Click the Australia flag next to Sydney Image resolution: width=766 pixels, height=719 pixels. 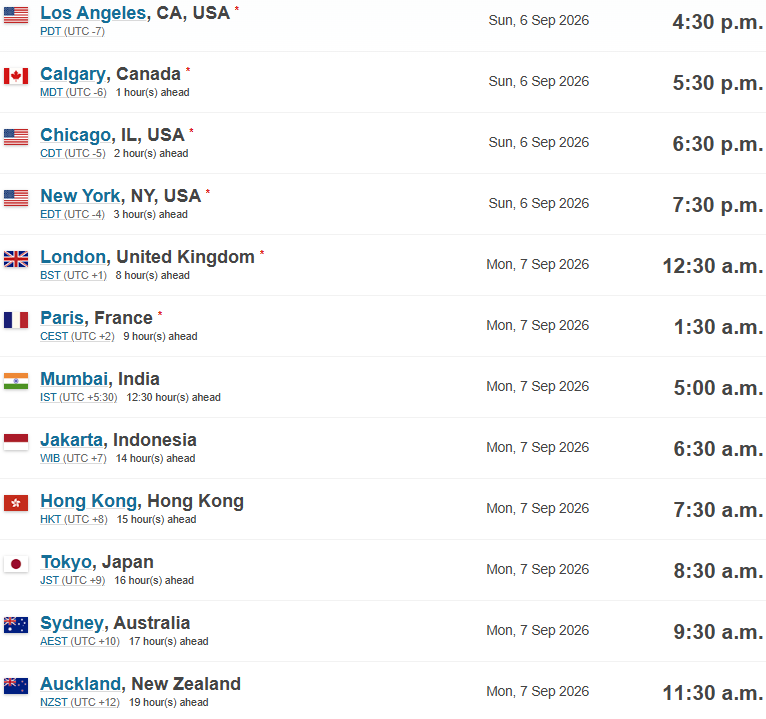coord(16,625)
